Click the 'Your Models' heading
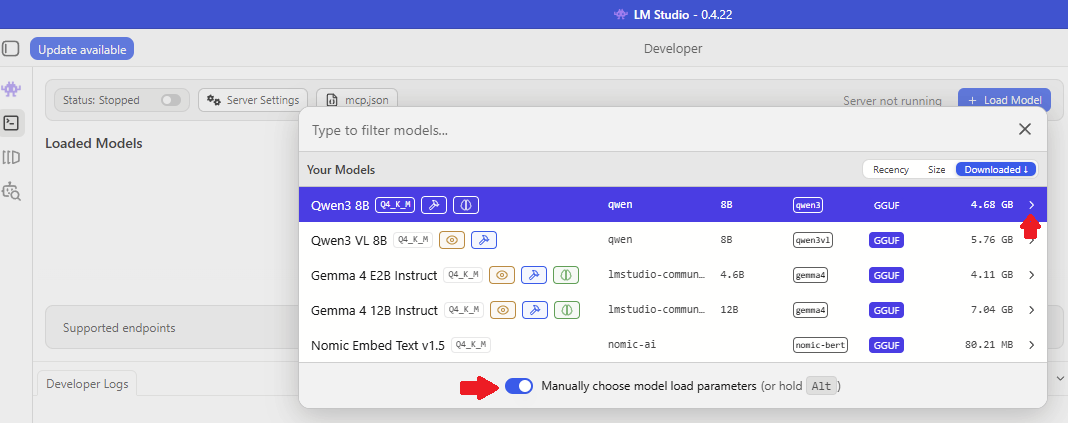Image resolution: width=1068 pixels, height=423 pixels. [x=341, y=170]
